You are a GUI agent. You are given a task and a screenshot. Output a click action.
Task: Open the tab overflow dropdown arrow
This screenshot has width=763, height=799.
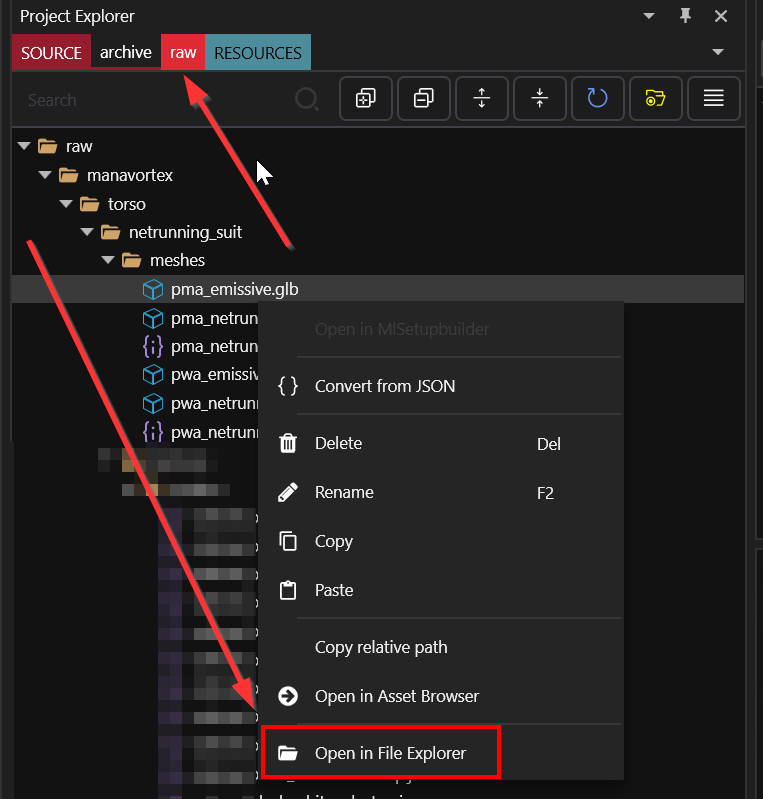coord(717,52)
